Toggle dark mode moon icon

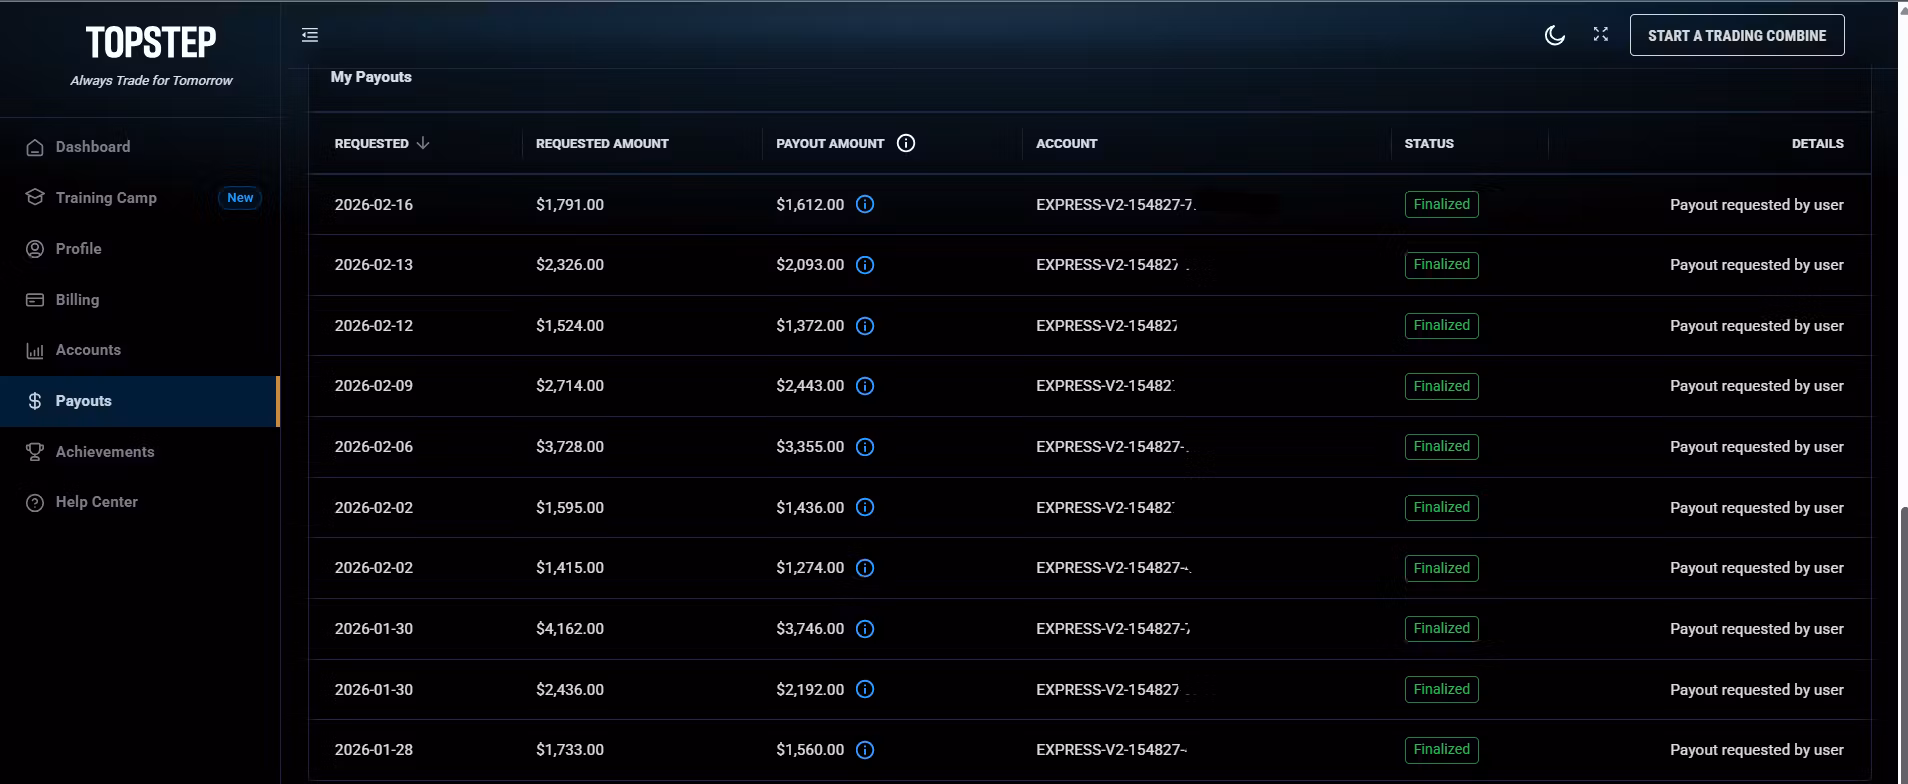pos(1554,35)
